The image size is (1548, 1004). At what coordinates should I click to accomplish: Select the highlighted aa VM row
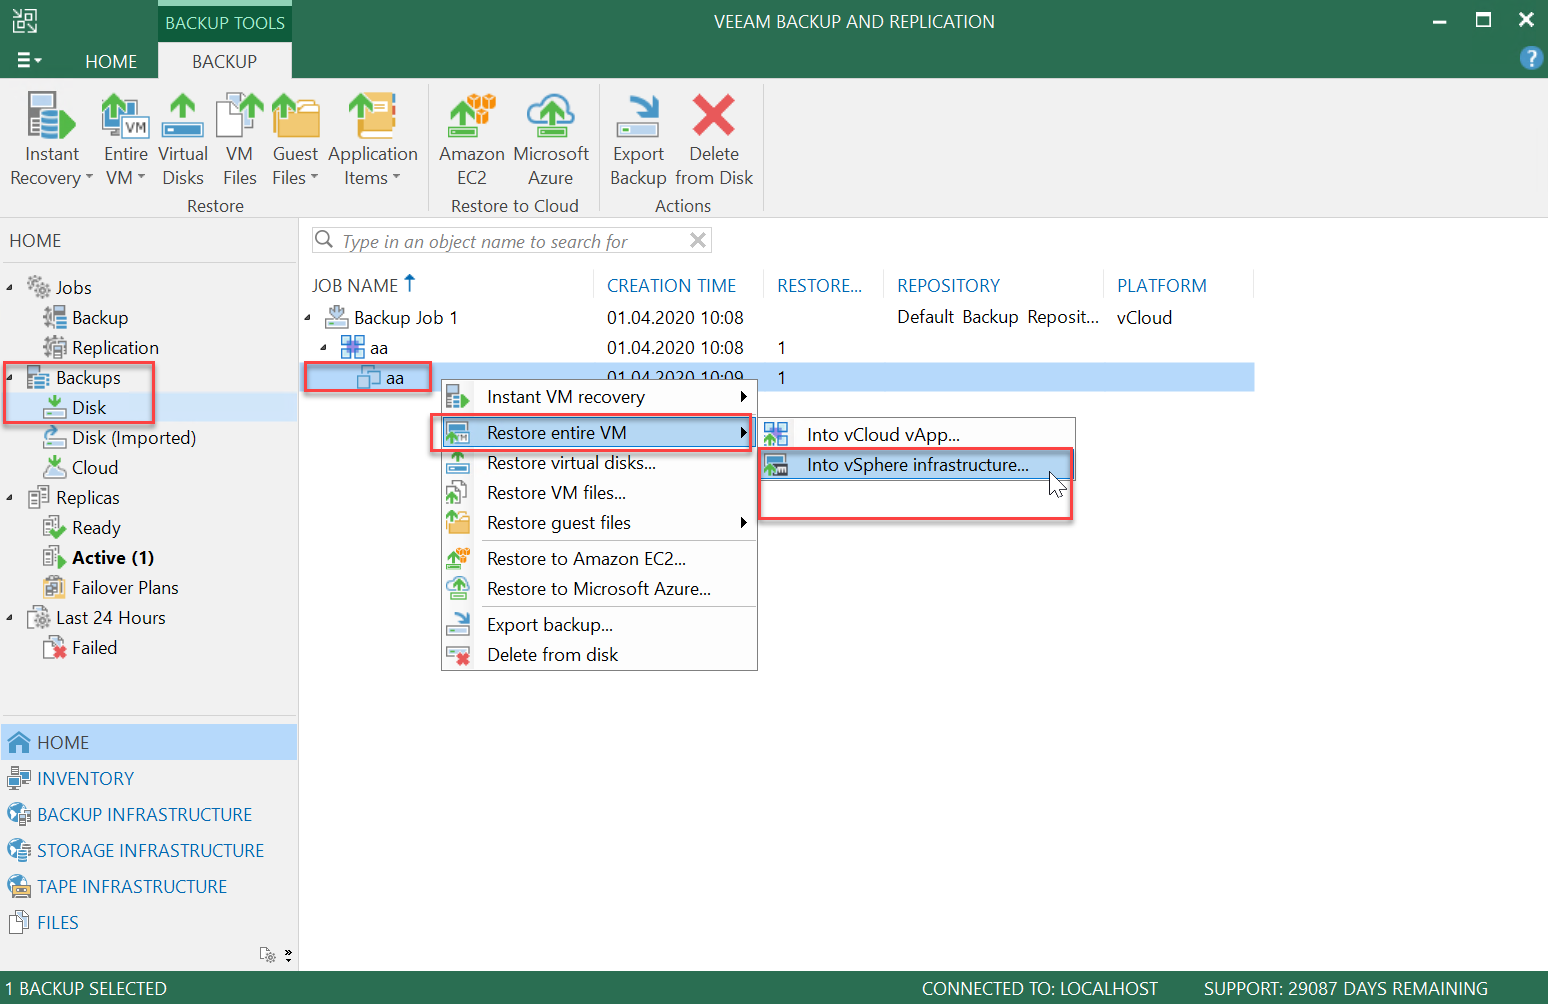pos(779,378)
